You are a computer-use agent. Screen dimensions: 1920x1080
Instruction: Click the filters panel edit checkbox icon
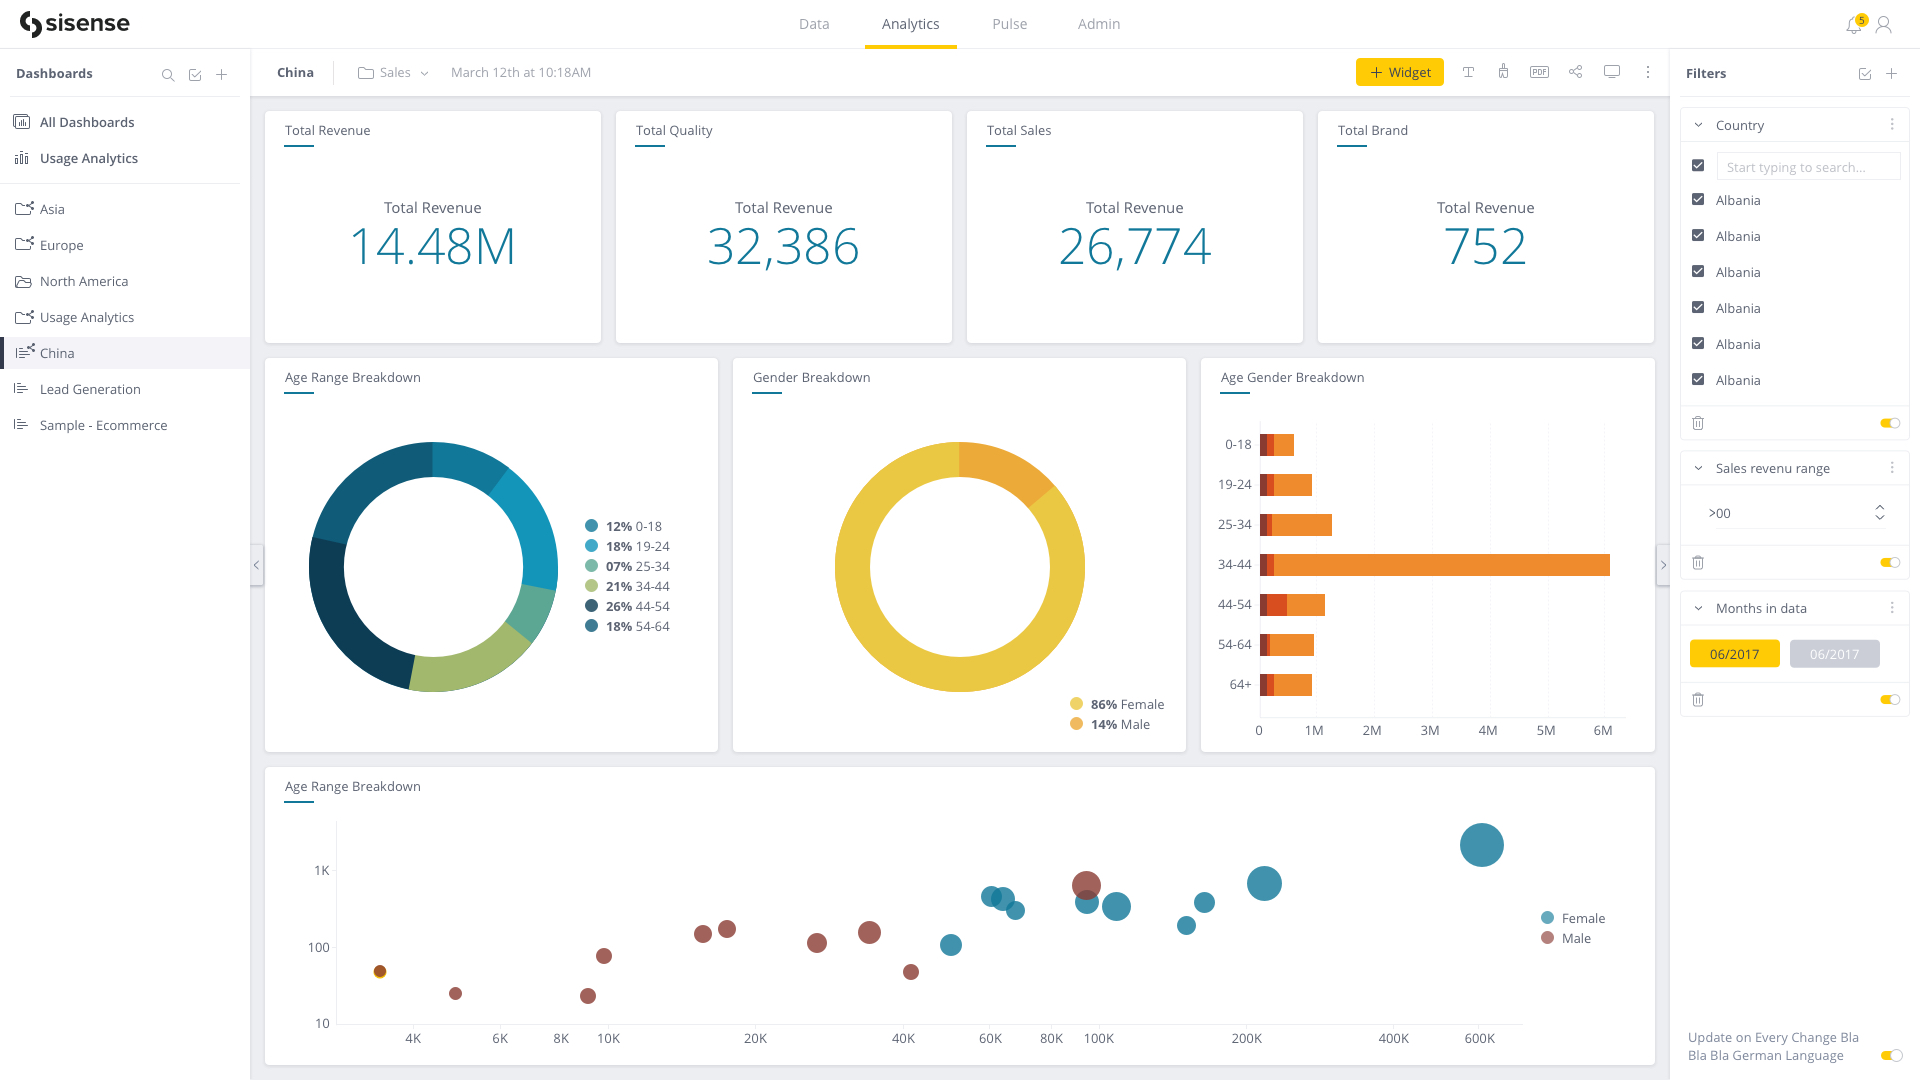[x=1865, y=74]
